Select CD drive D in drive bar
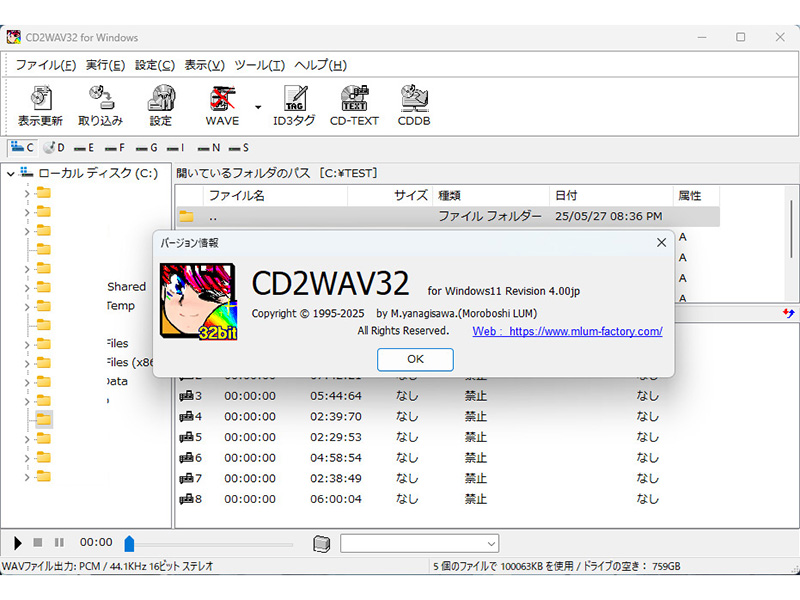The width and height of the screenshot is (800, 600). 54,148
